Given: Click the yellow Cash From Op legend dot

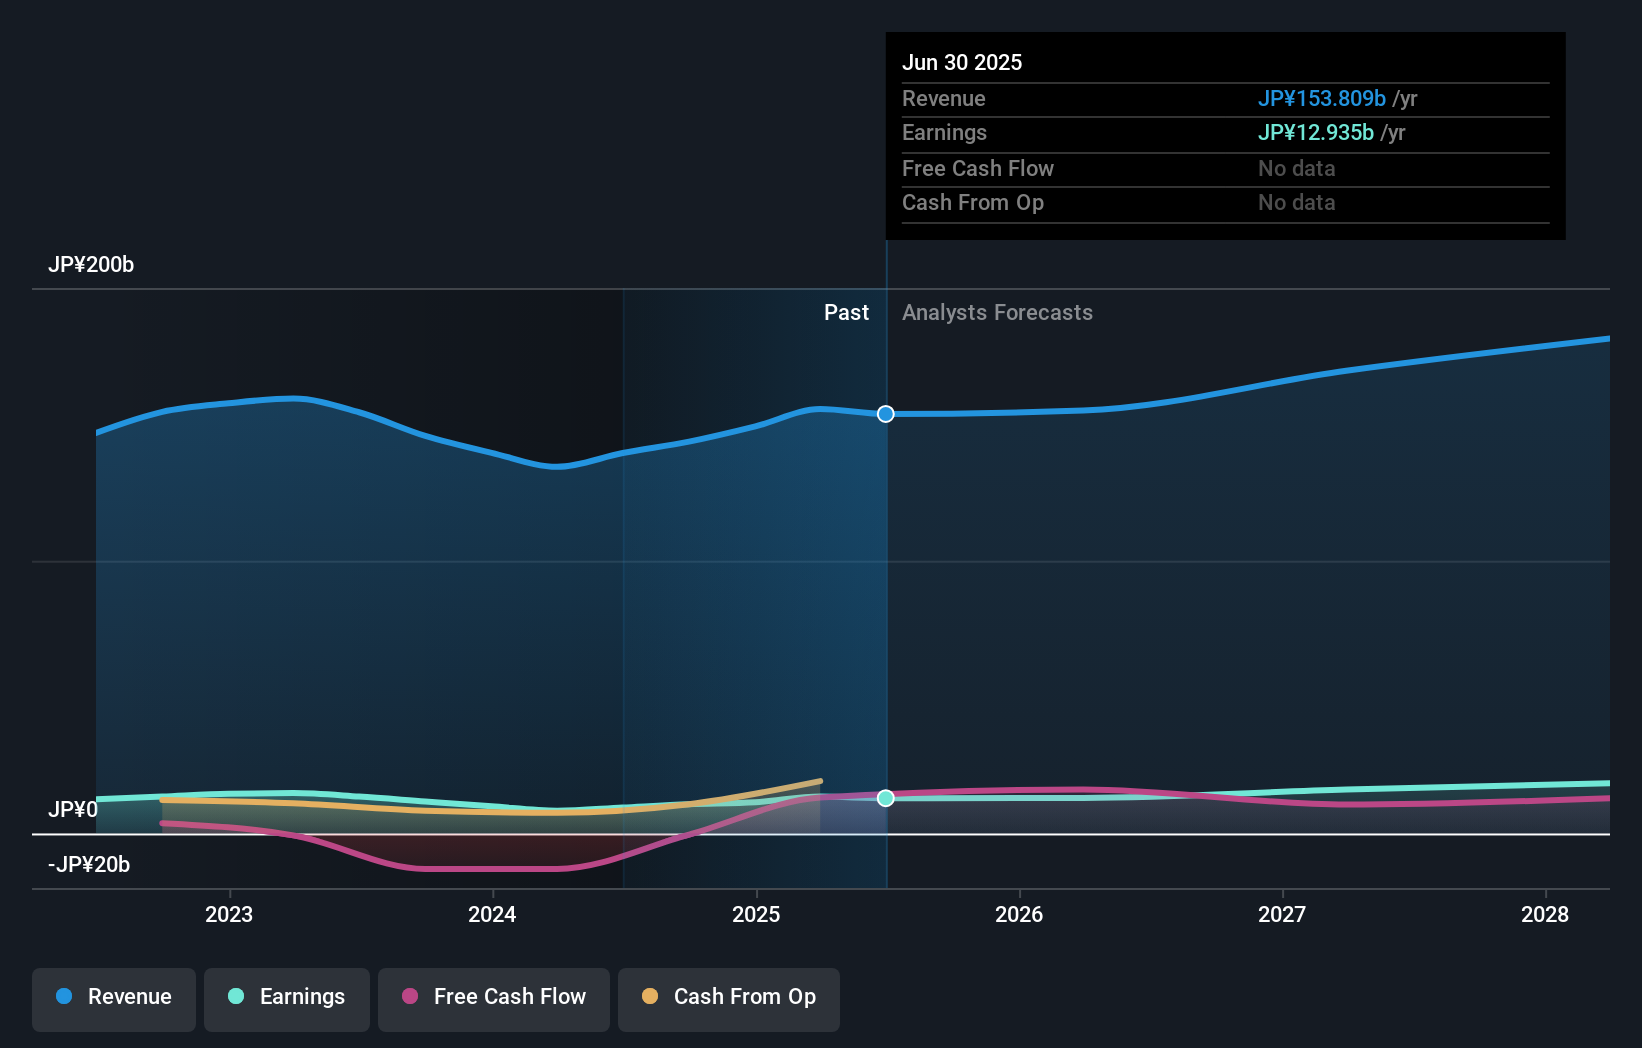Looking at the screenshot, I should (x=650, y=997).
